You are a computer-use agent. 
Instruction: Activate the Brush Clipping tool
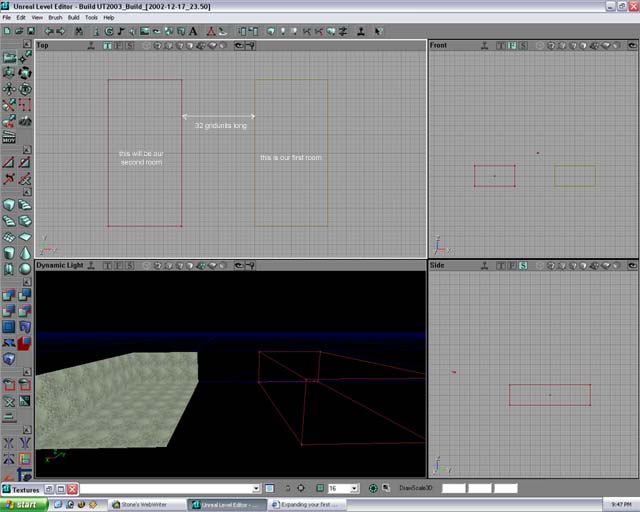[x=9, y=105]
